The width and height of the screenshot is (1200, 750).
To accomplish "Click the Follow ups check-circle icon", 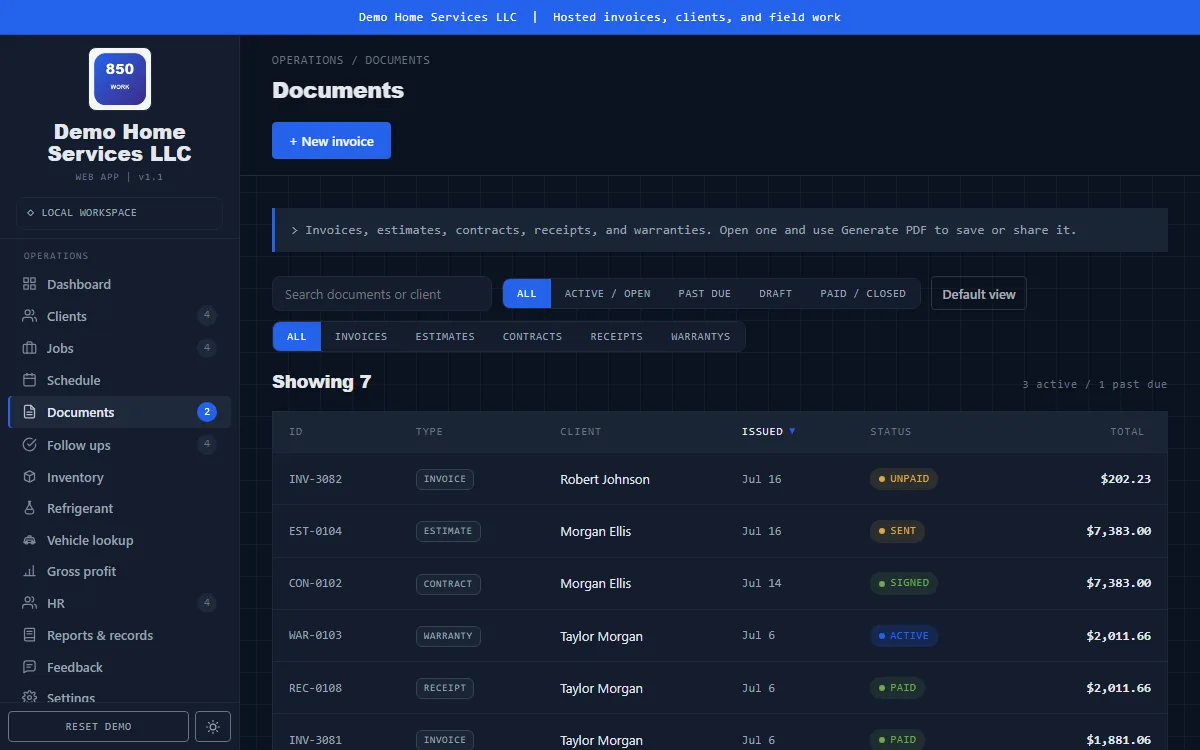I will (29, 445).
